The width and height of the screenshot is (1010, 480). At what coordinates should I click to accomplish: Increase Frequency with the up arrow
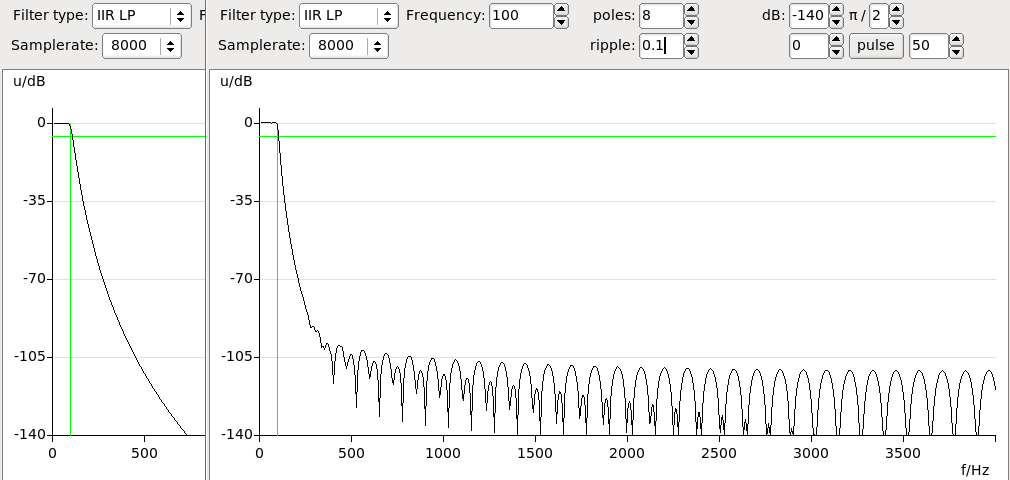pyautogui.click(x=561, y=10)
